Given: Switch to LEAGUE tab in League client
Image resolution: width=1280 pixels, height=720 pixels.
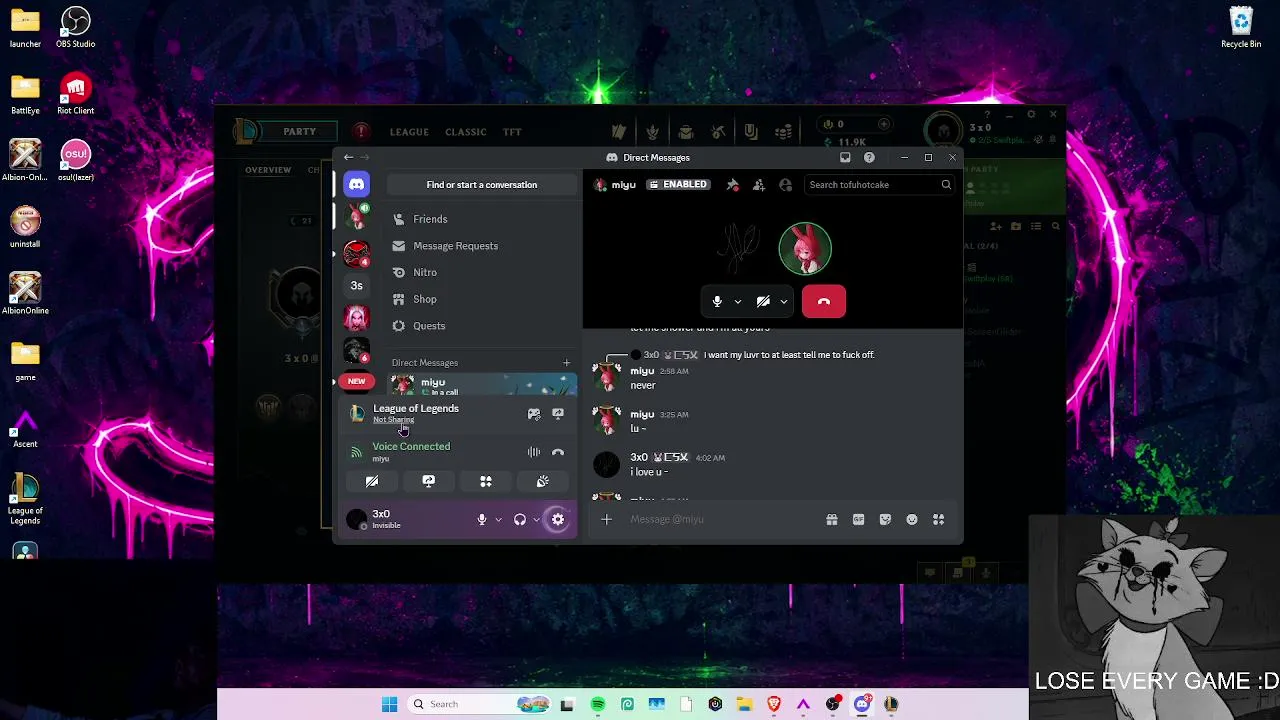Looking at the screenshot, I should 409,132.
